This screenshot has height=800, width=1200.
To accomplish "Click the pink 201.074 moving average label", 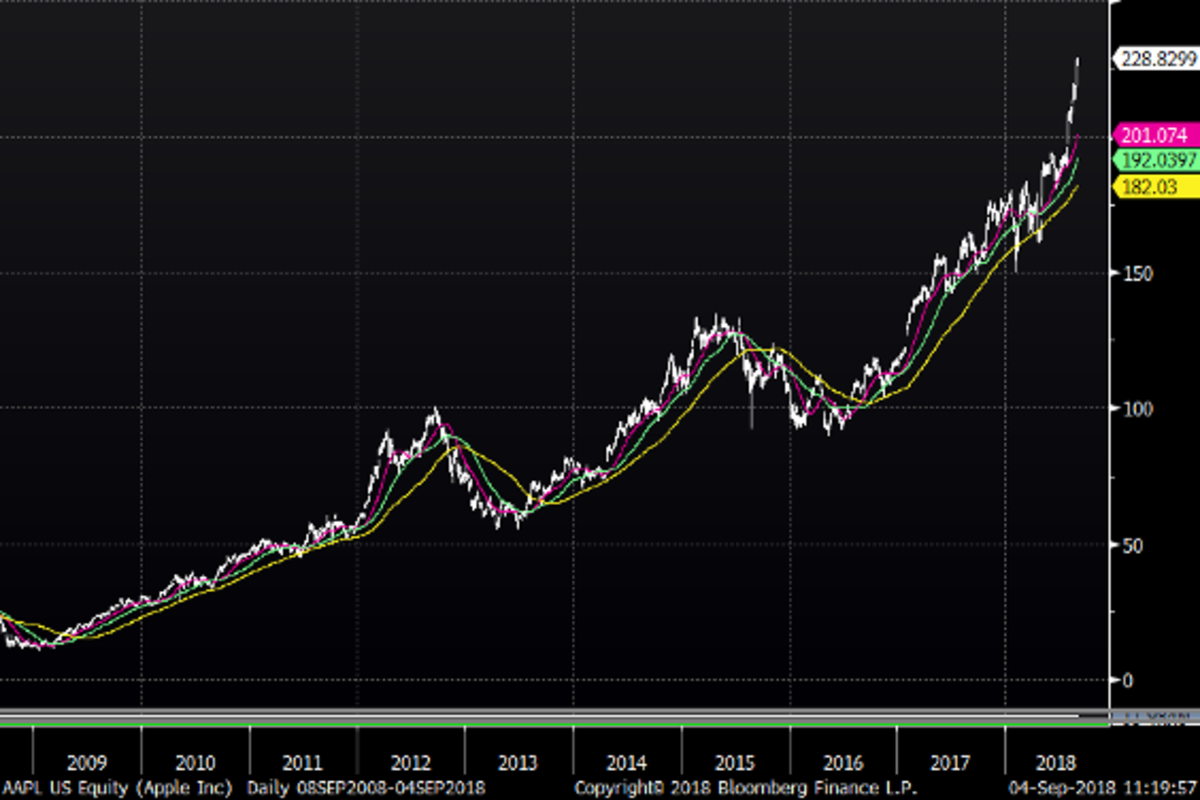I will (1155, 136).
